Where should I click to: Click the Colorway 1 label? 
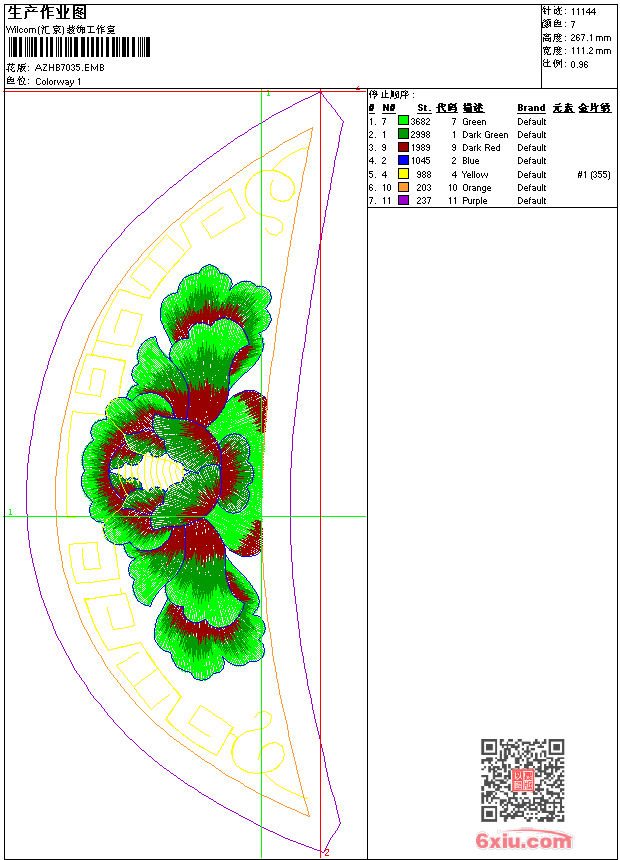pos(58,82)
